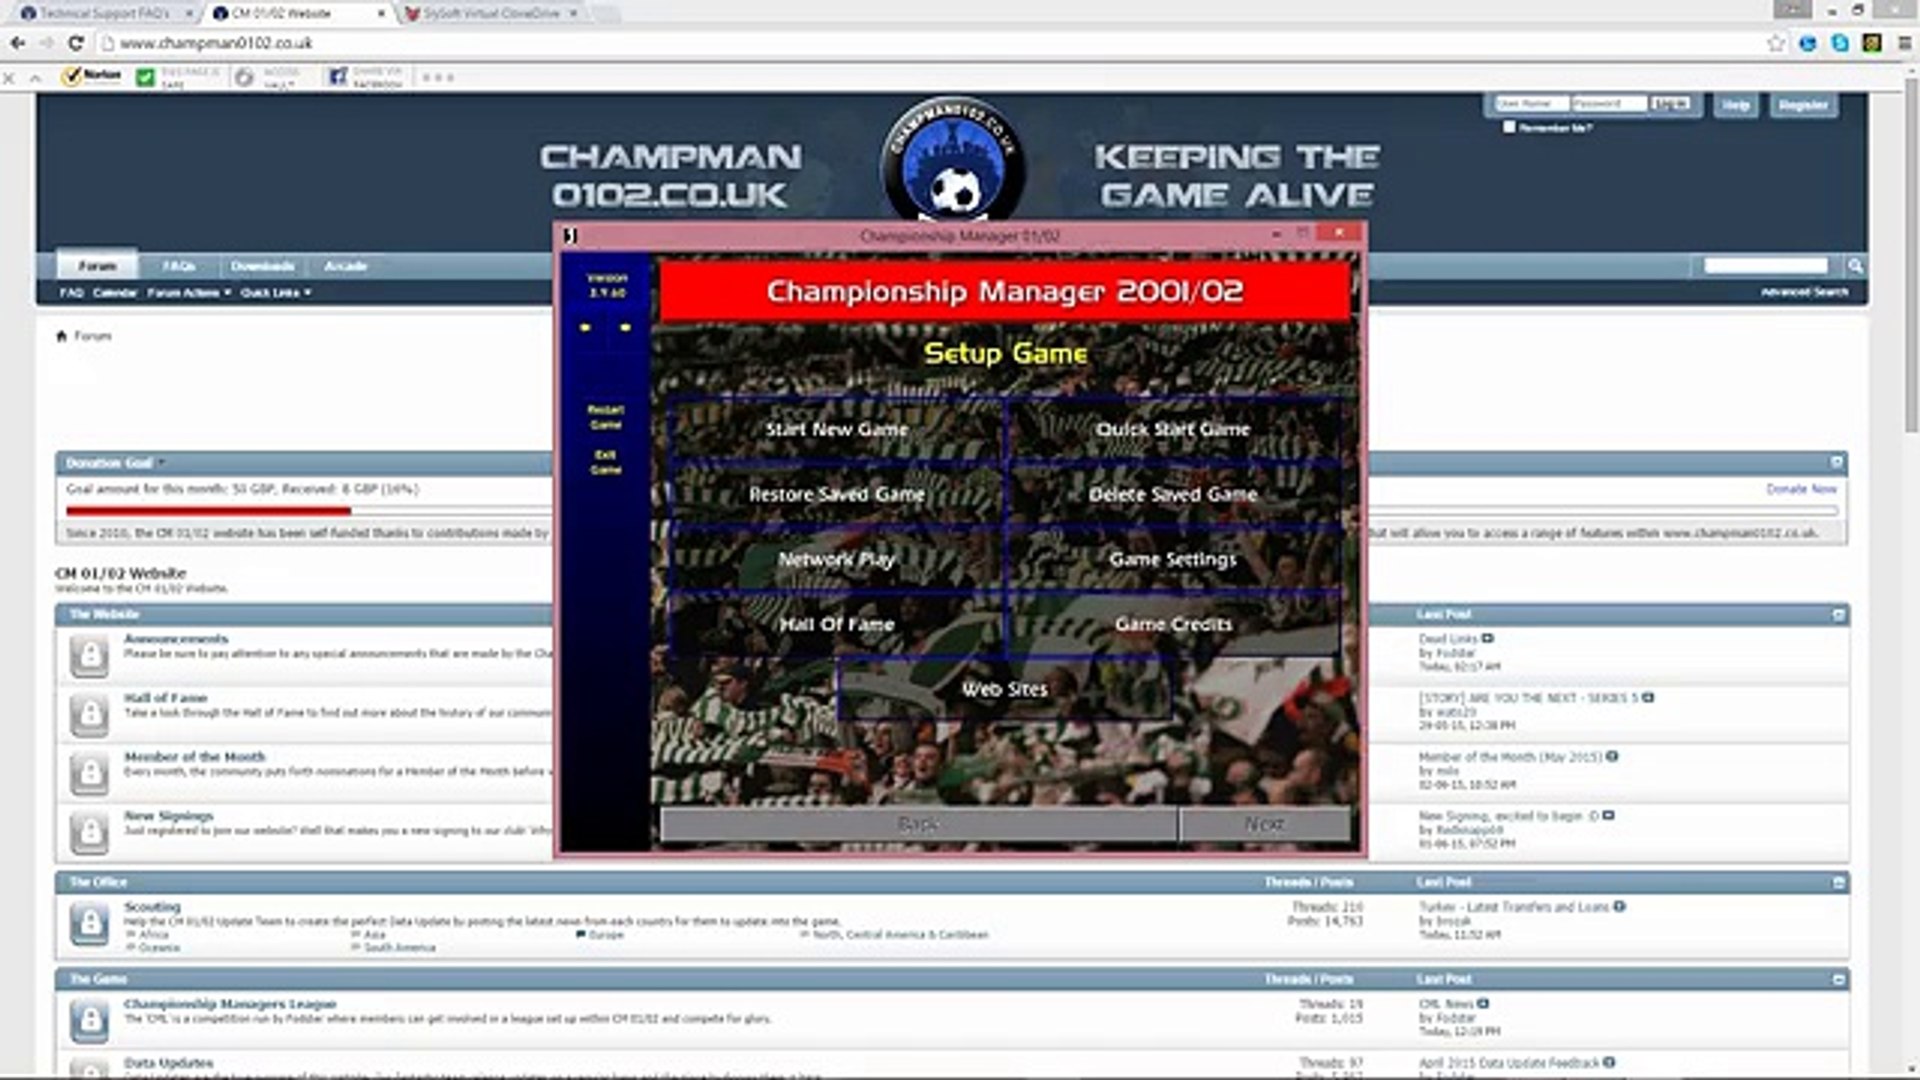
Task: Click the bookmark star icon
Action: [x=1775, y=43]
